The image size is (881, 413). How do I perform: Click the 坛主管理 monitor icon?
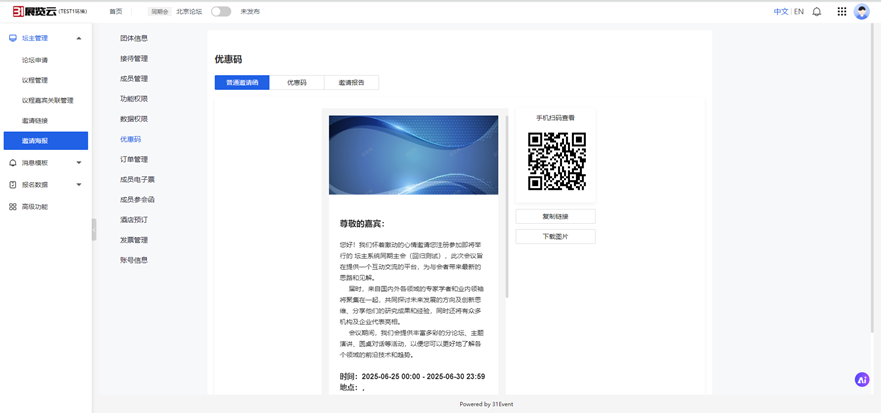(13, 38)
